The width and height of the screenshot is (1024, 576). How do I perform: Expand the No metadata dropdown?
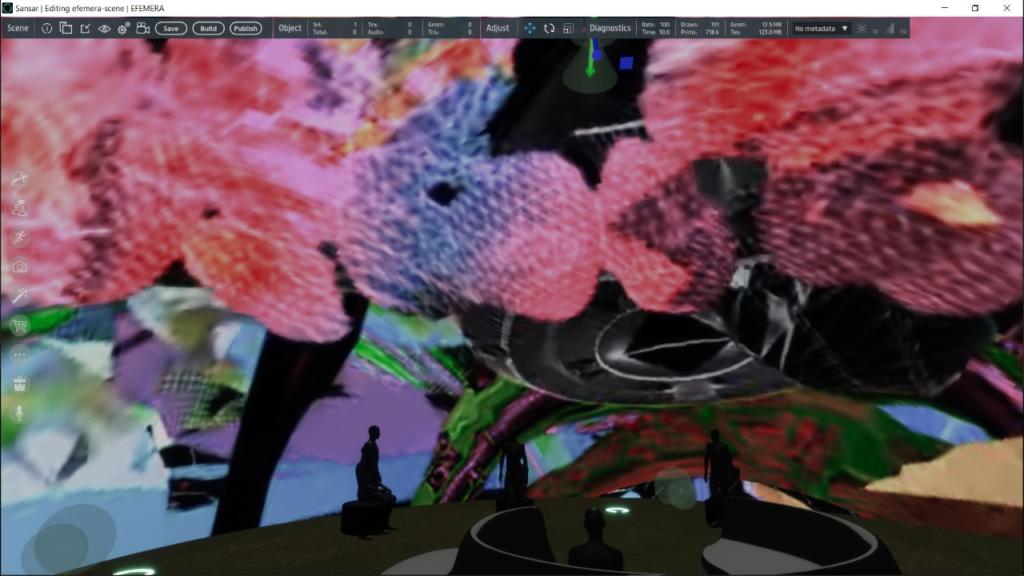pyautogui.click(x=821, y=28)
